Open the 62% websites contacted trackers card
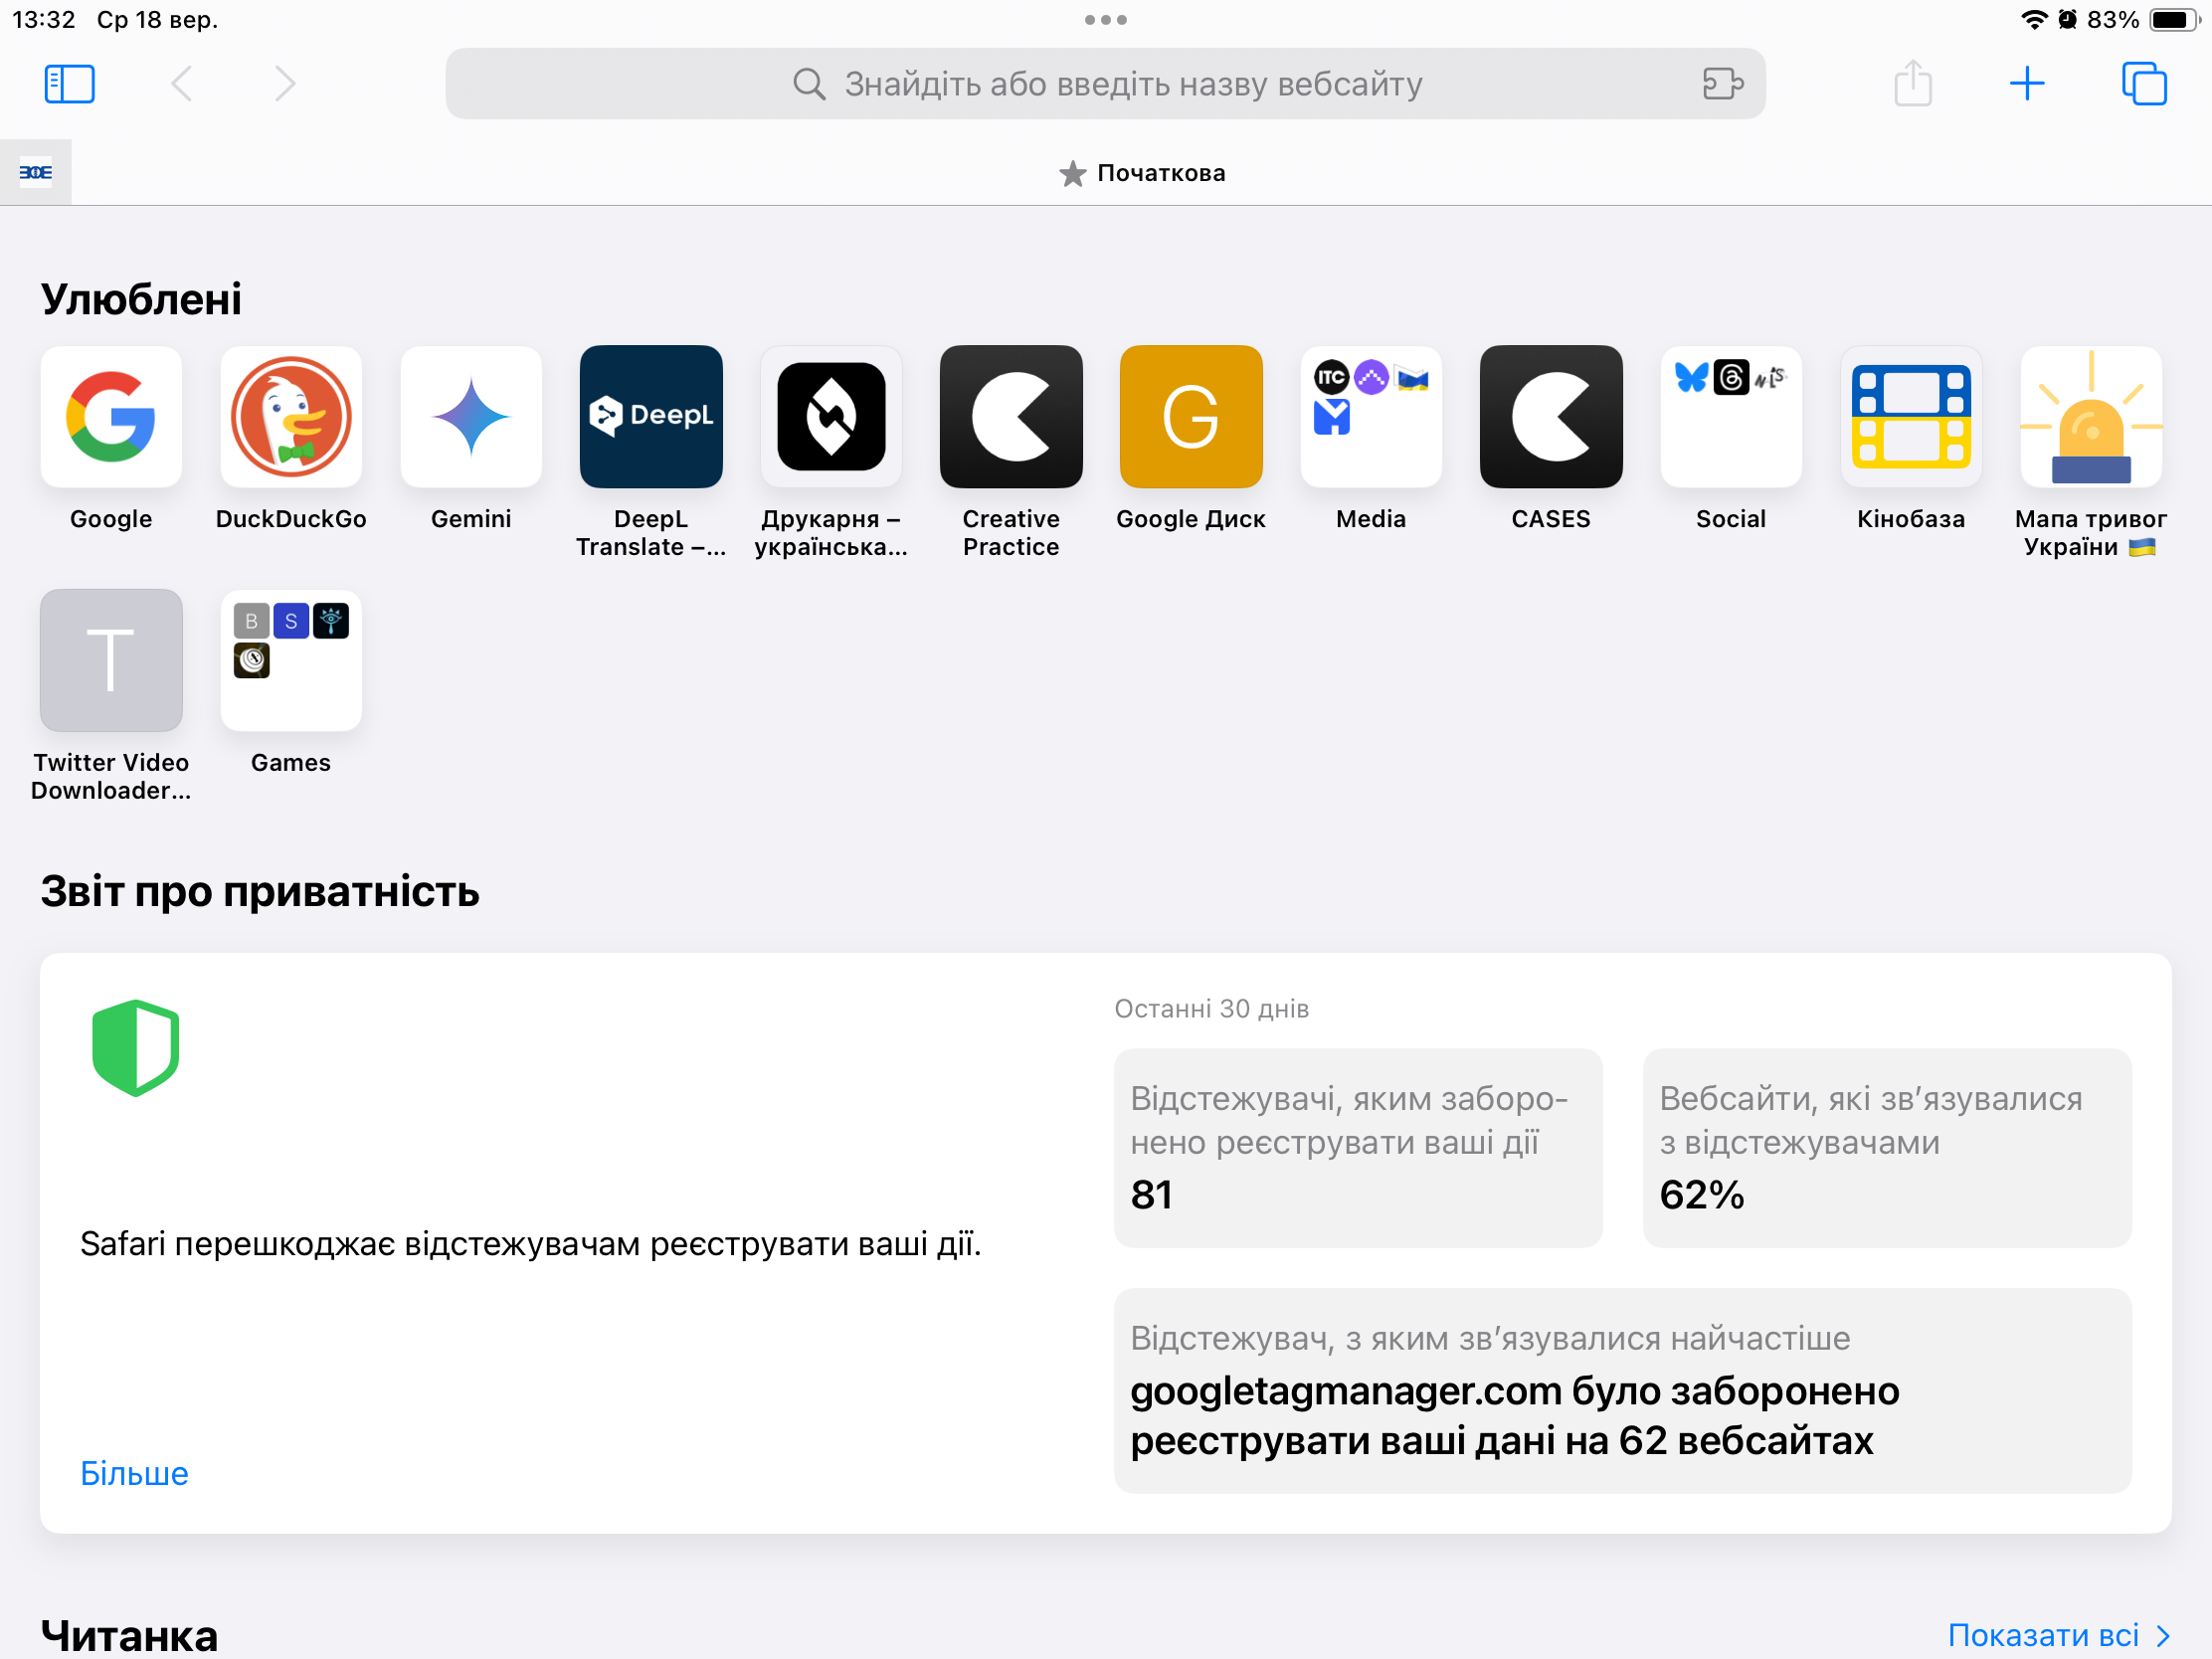Image resolution: width=2212 pixels, height=1659 pixels. coord(1887,1147)
